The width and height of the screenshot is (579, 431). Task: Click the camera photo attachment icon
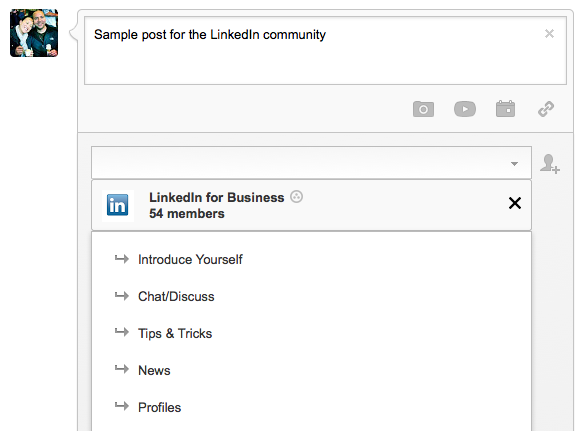pos(423,109)
